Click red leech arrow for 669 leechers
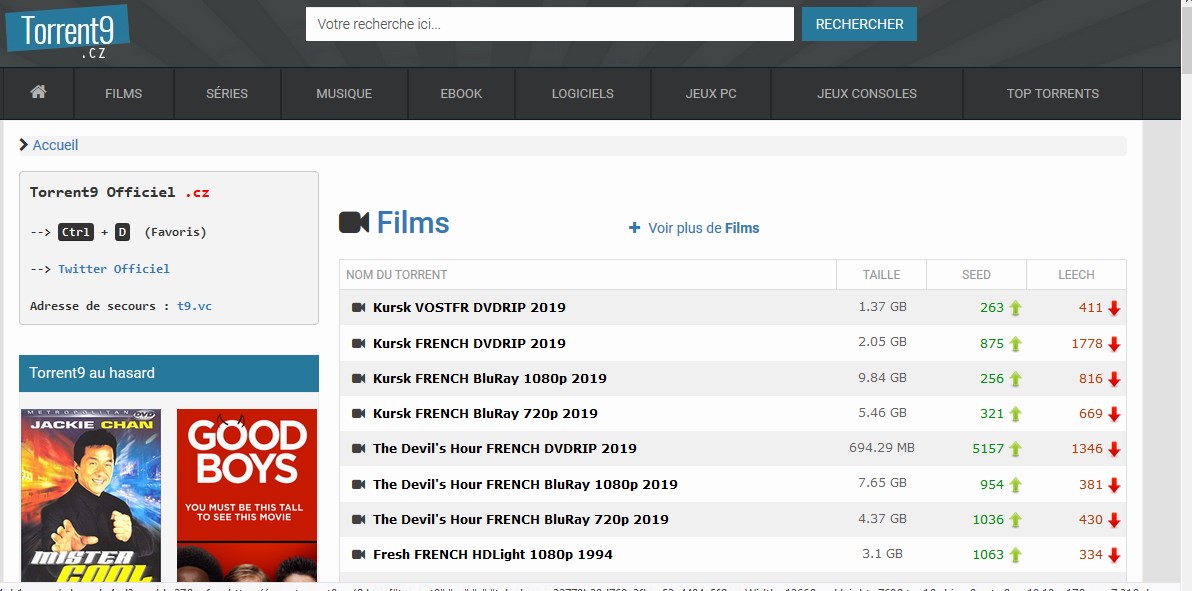 pyautogui.click(x=1114, y=414)
